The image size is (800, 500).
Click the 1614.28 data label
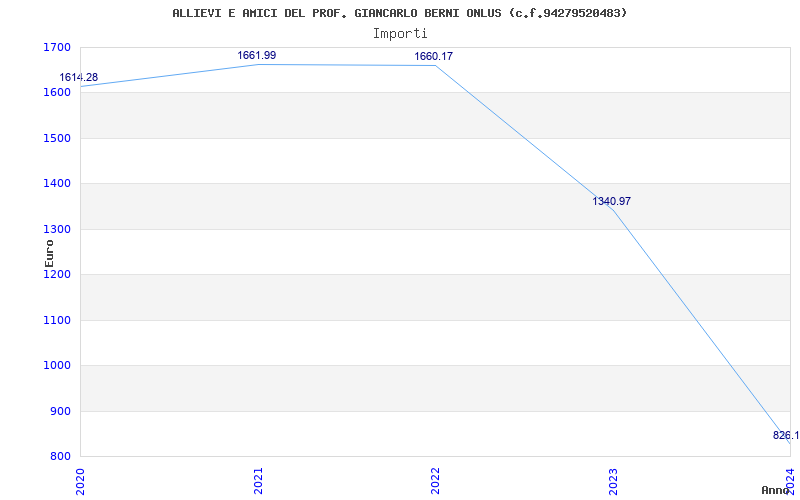tap(79, 78)
